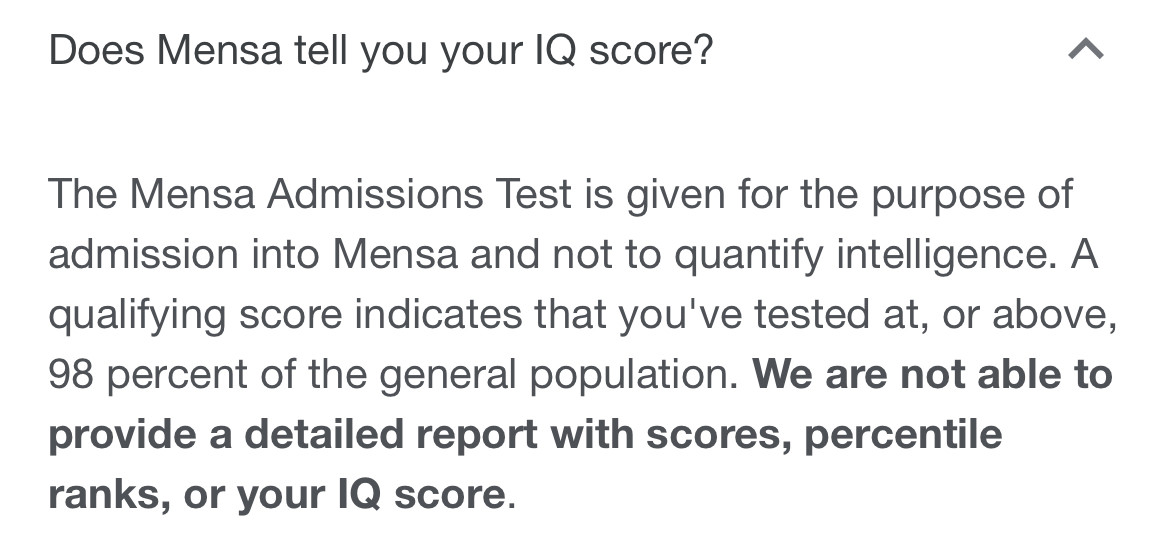Screen dimensions: 1170x556
Task: Click the "Does Mensa tell you your IQ score?" question
Action: pos(381,50)
